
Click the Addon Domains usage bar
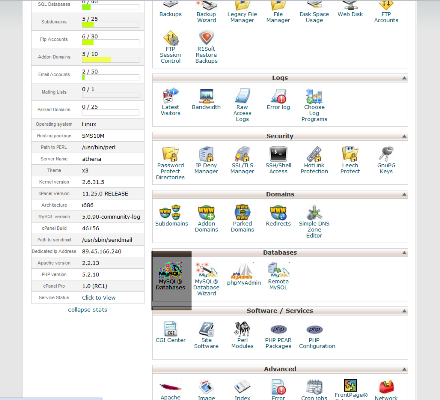111,60
